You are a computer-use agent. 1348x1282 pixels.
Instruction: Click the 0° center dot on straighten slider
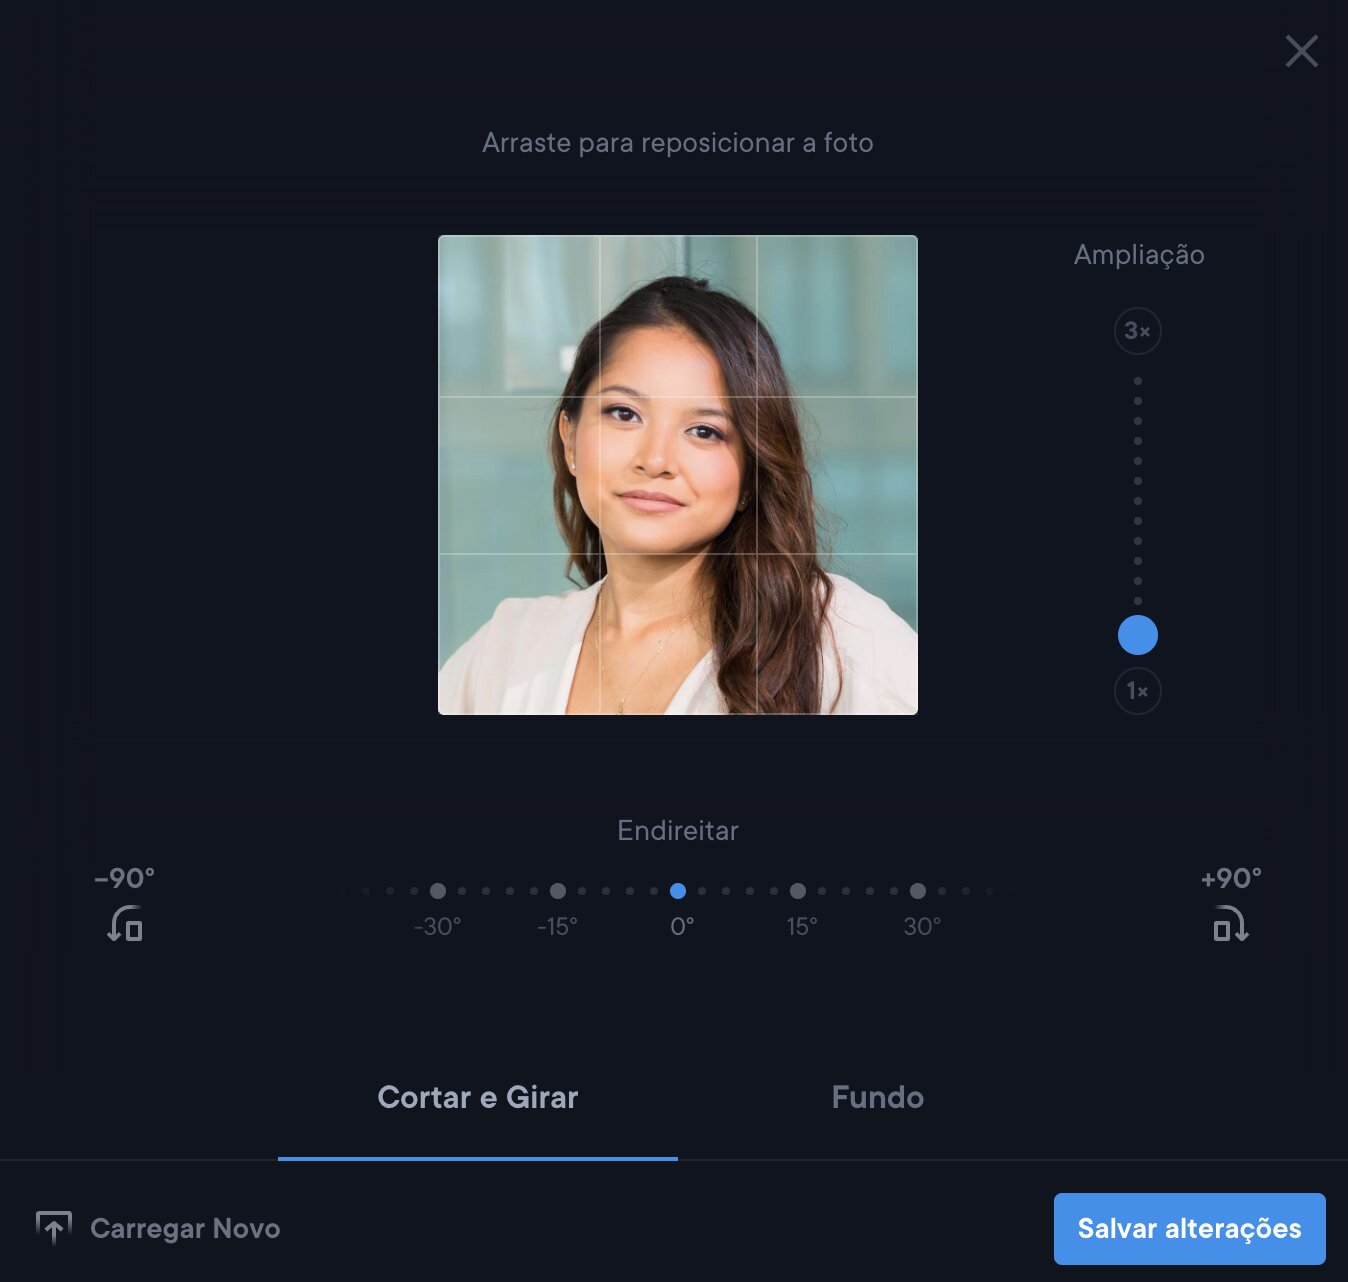678,891
